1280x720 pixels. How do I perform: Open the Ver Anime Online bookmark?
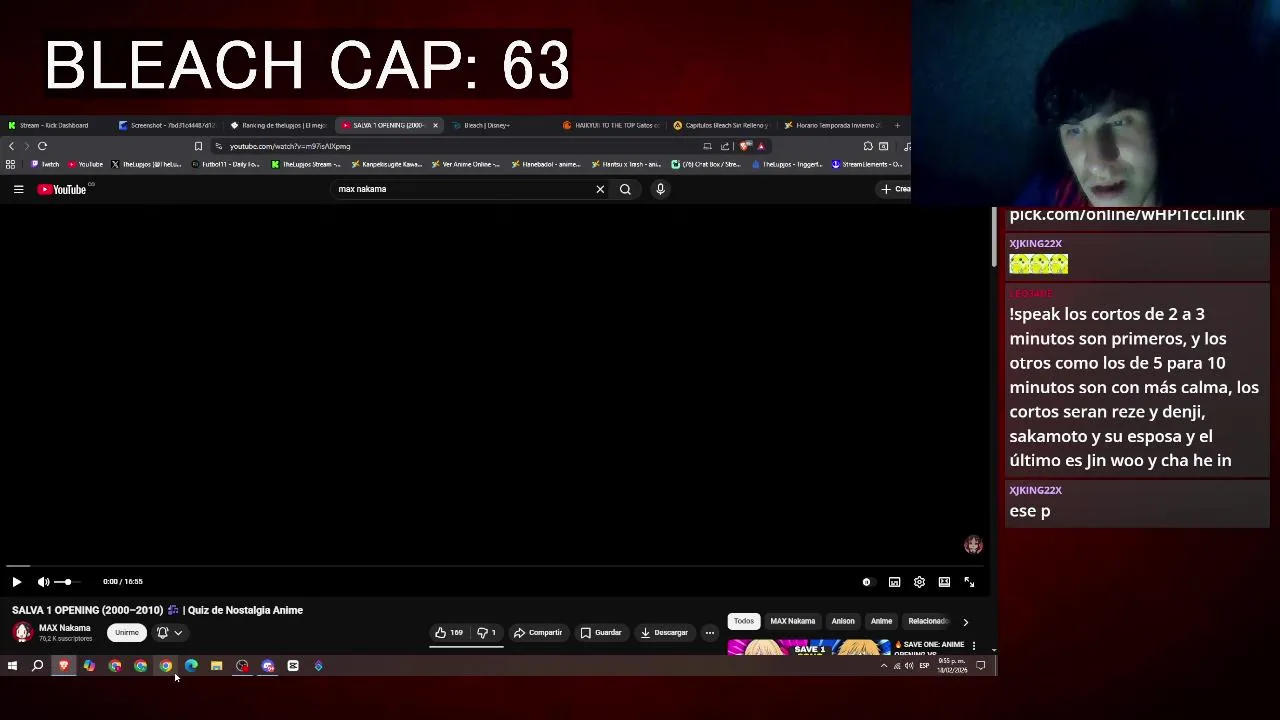point(465,164)
